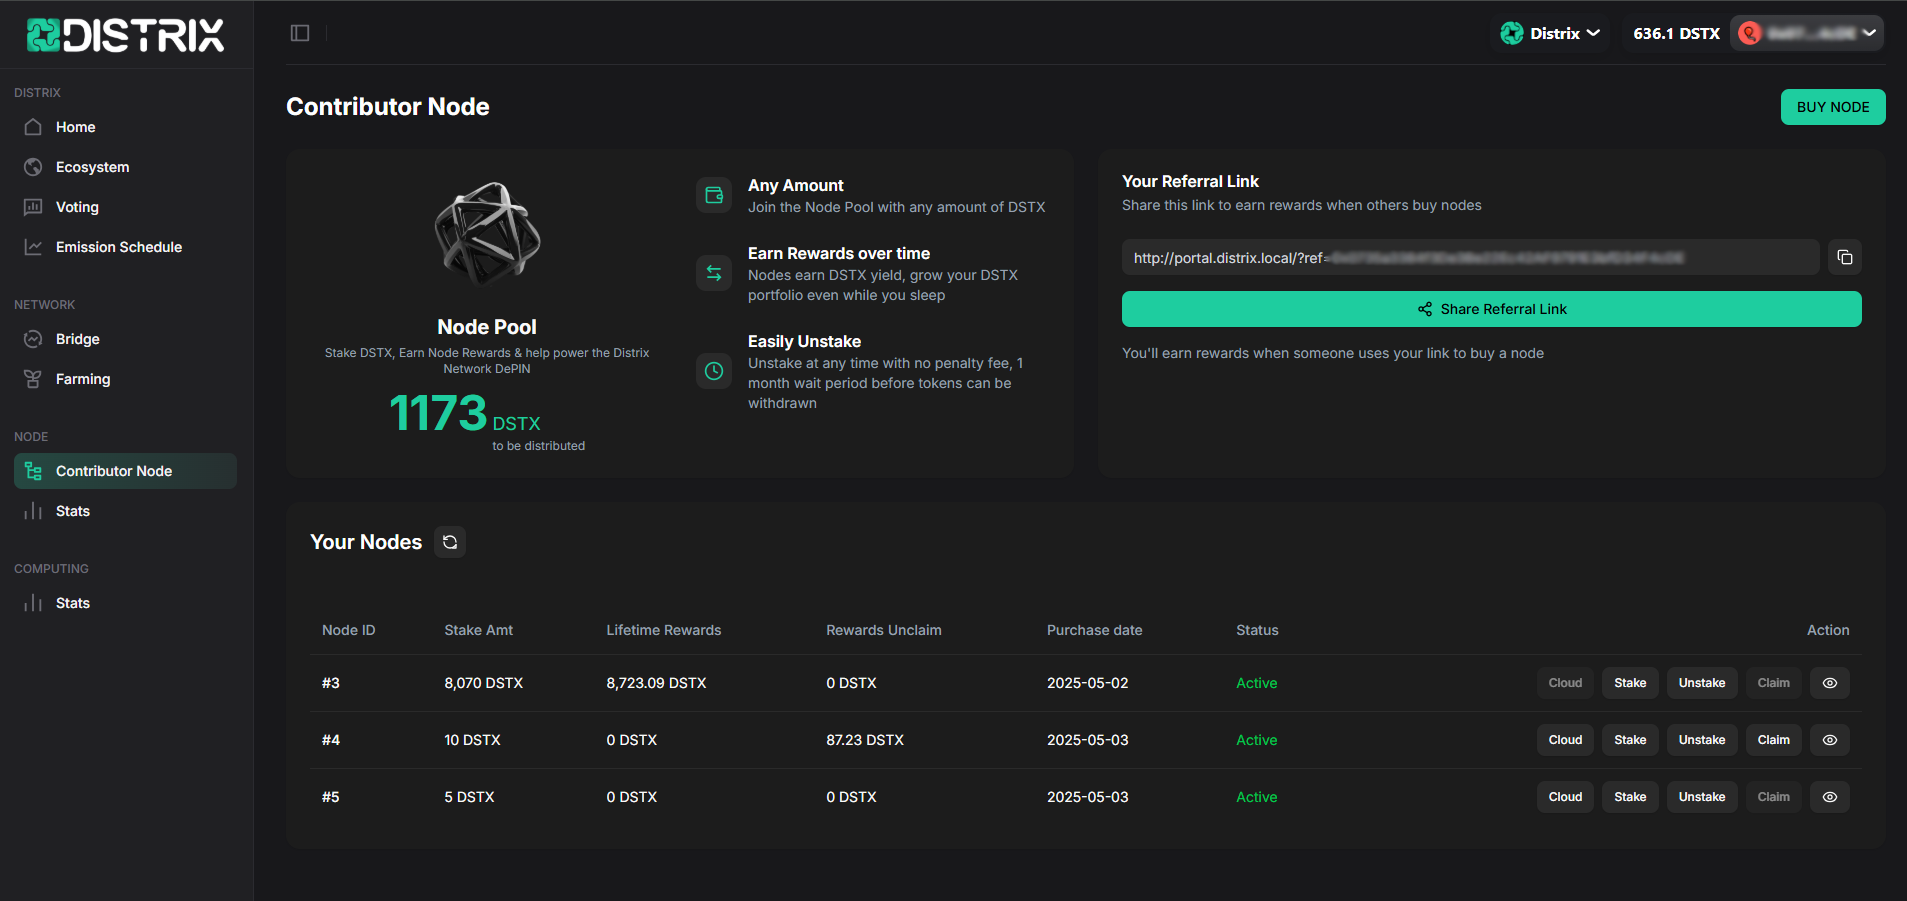Click the BUY NODE button
The image size is (1907, 901).
(1833, 107)
